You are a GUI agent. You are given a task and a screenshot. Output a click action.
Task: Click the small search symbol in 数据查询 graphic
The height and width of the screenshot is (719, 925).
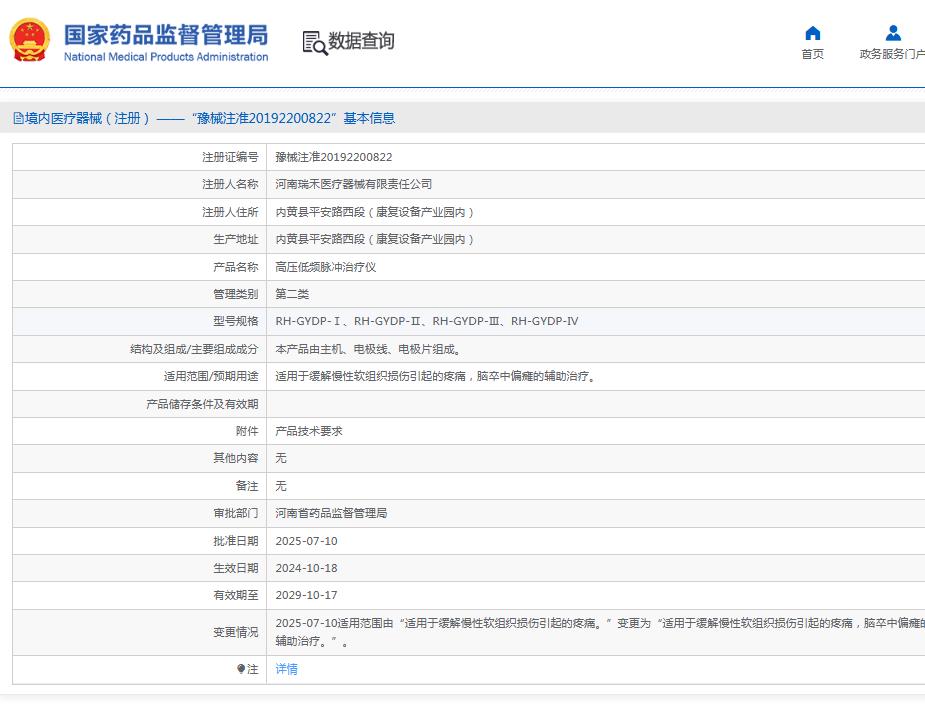click(318, 46)
